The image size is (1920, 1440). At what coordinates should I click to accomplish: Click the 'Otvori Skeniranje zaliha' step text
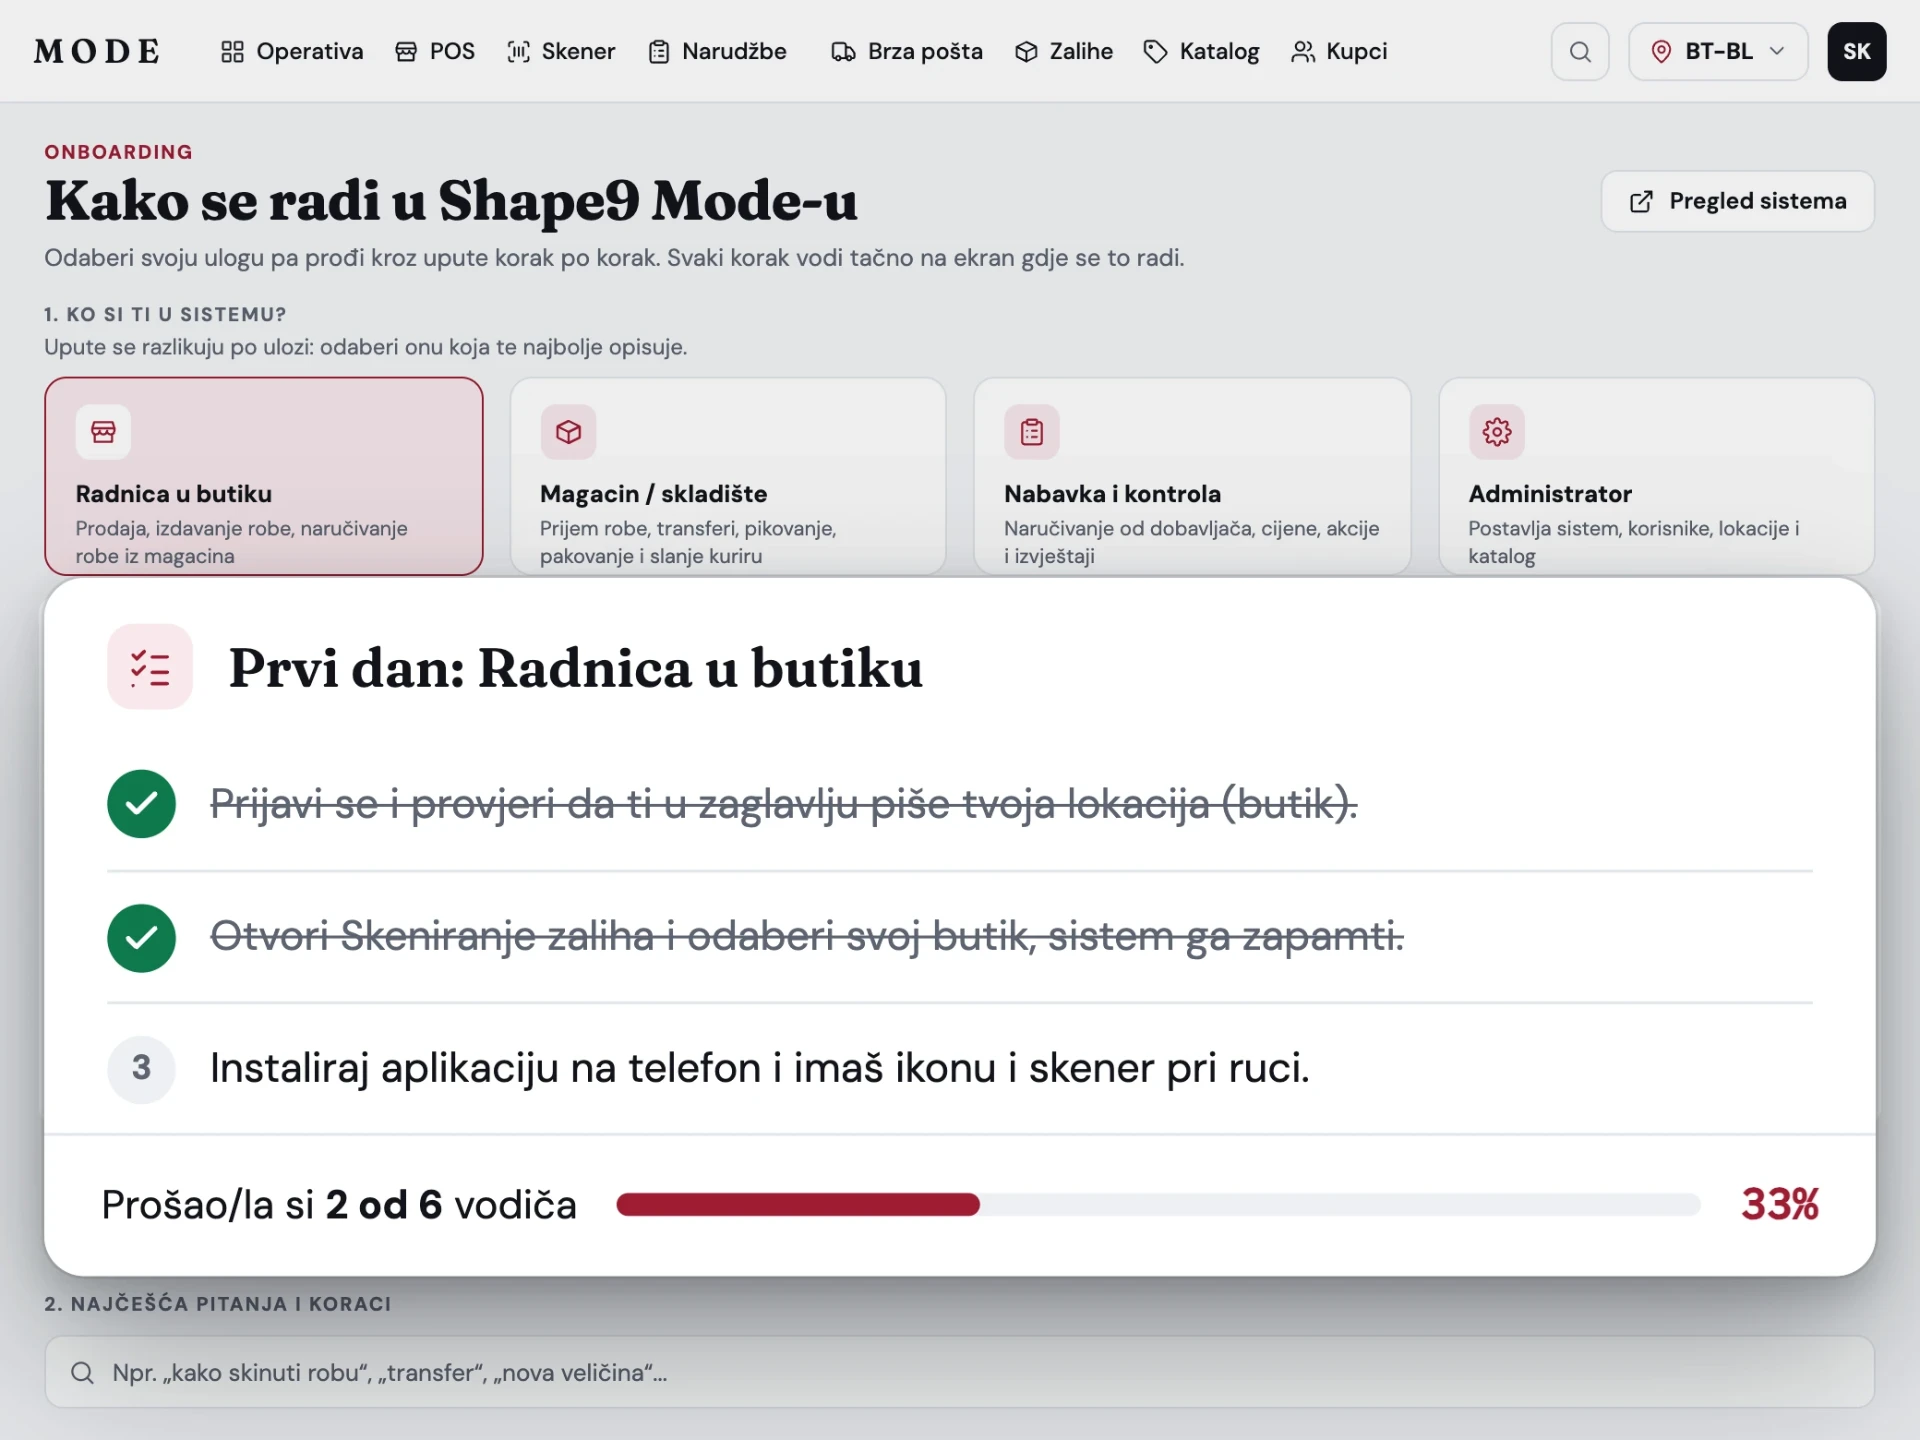click(x=806, y=937)
